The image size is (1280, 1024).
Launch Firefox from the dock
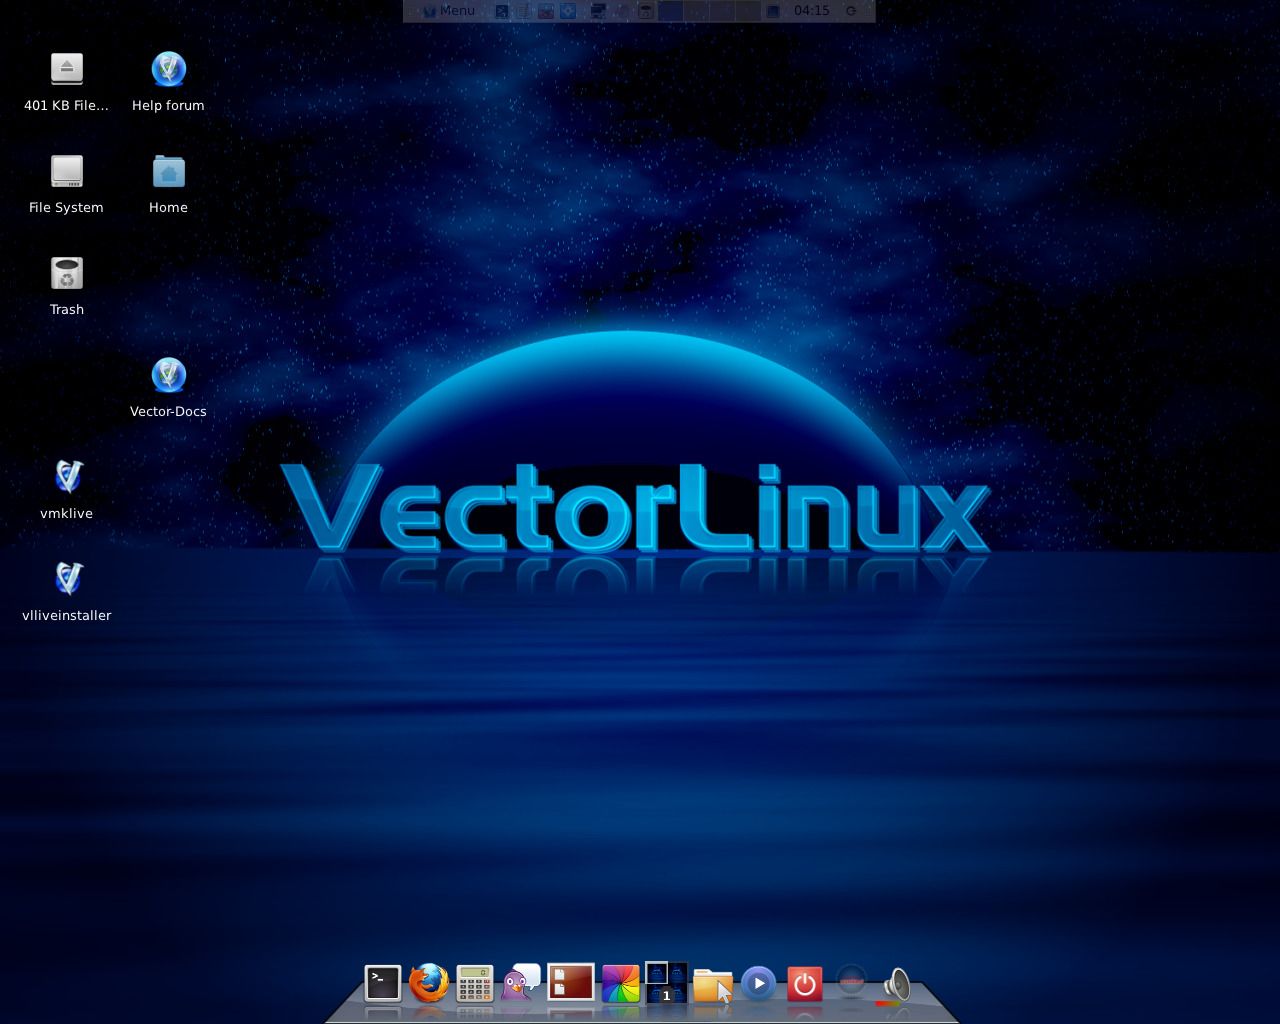pos(430,983)
